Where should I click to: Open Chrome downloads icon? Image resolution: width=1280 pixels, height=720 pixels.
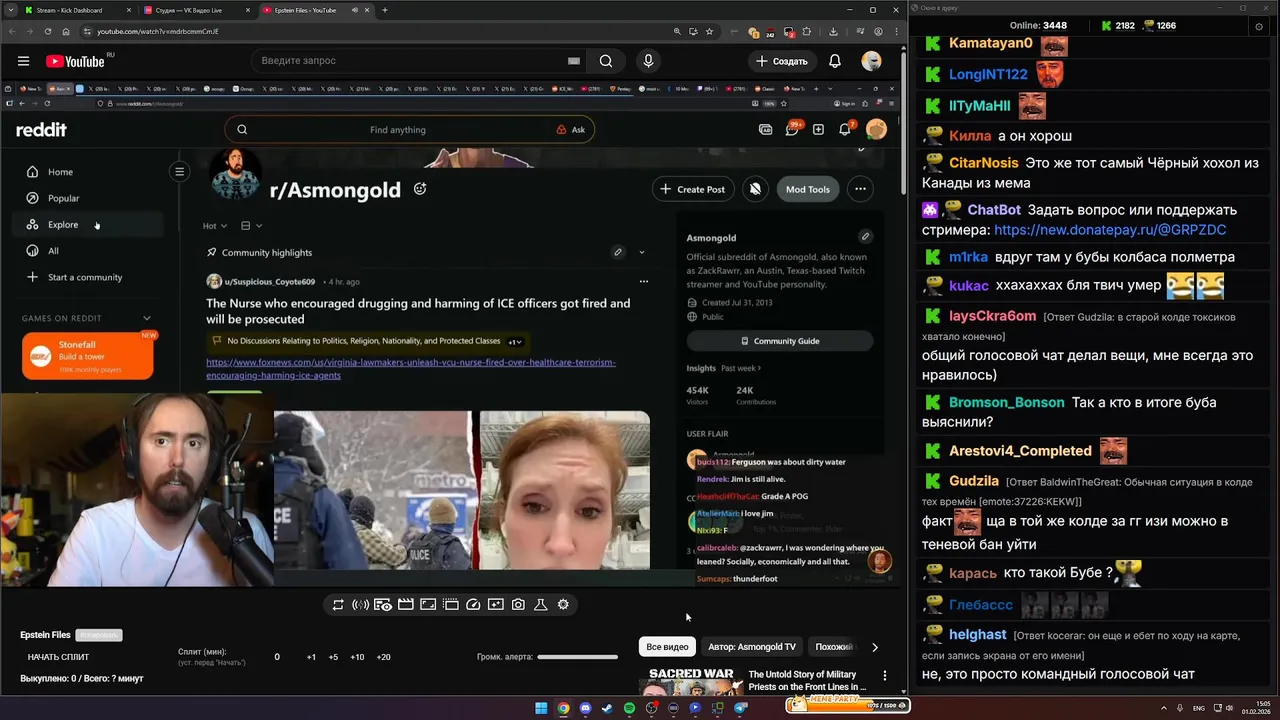pyautogui.click(x=833, y=31)
